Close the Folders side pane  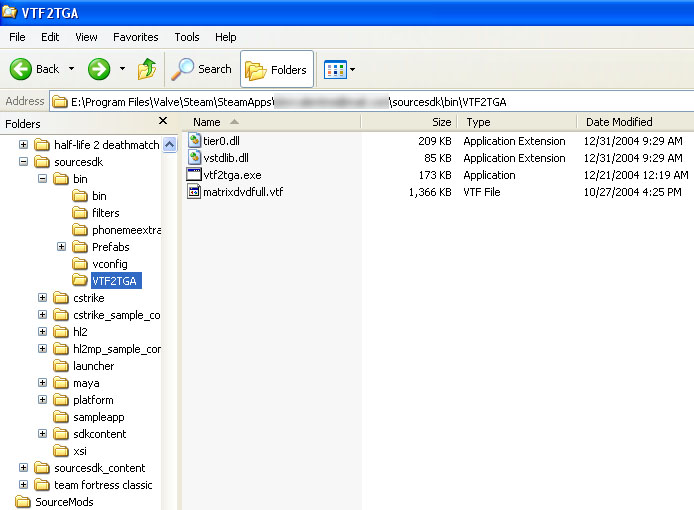coord(163,121)
